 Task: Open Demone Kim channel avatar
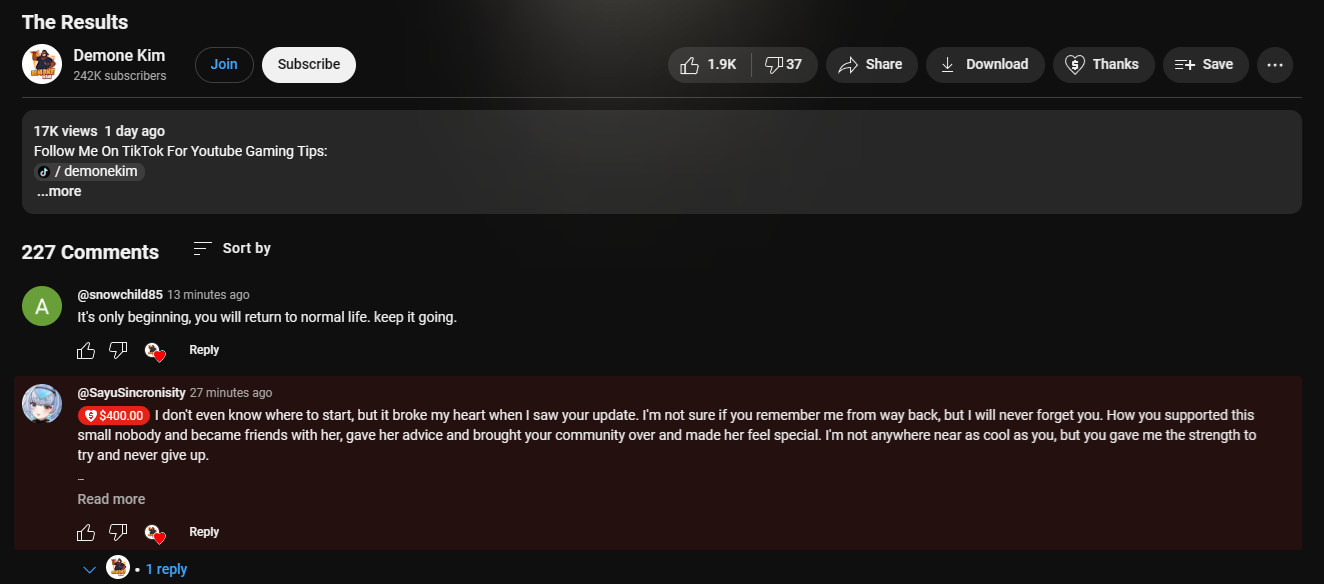(x=42, y=64)
